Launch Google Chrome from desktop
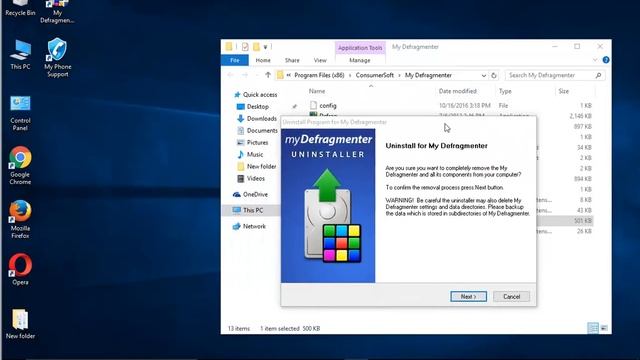 tap(20, 165)
